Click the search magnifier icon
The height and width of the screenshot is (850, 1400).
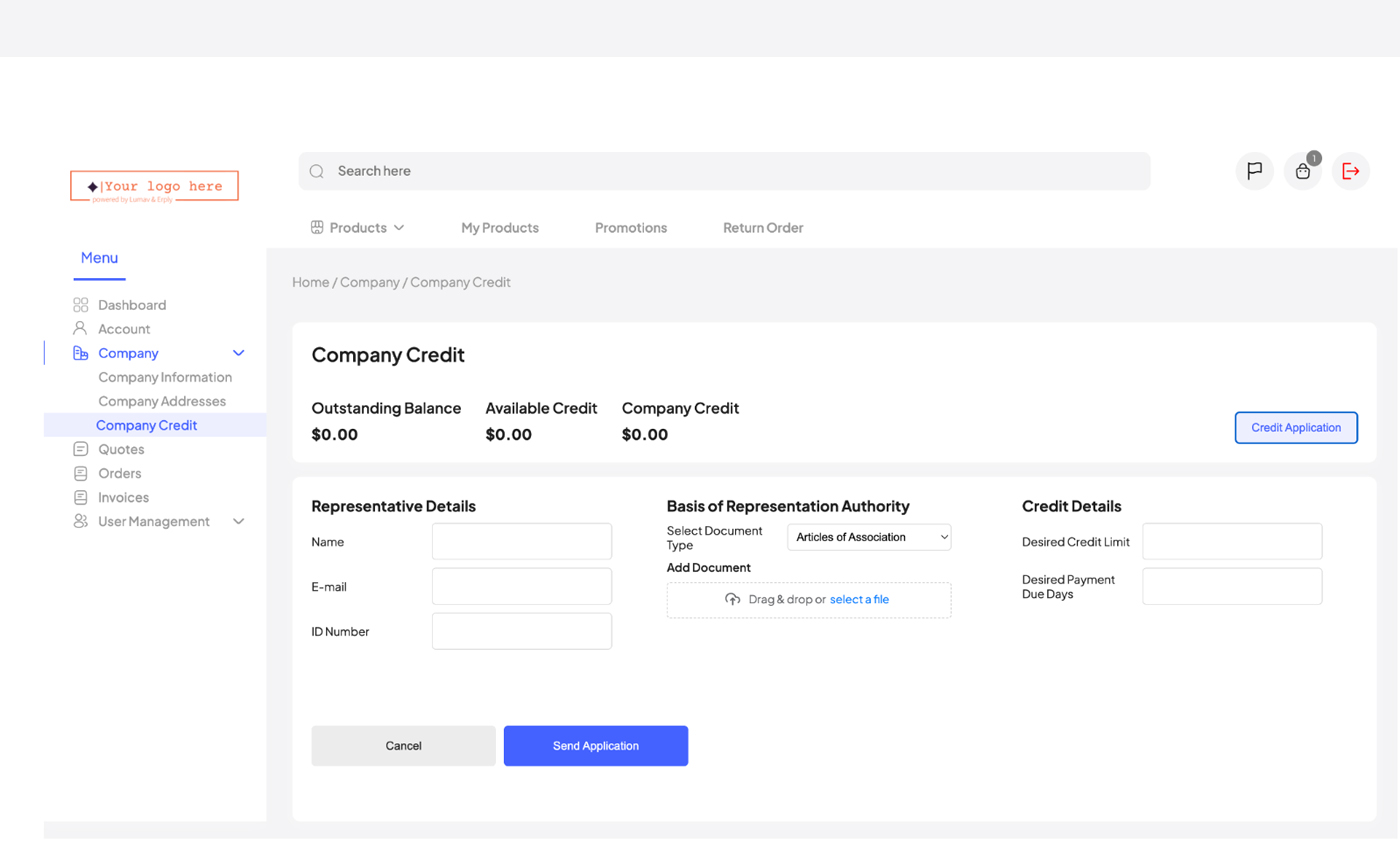pos(317,171)
